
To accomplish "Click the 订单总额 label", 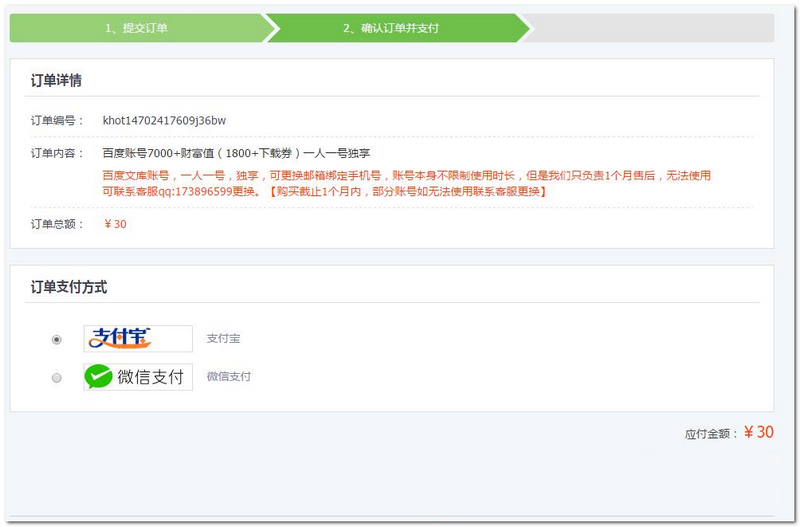I will (57, 224).
